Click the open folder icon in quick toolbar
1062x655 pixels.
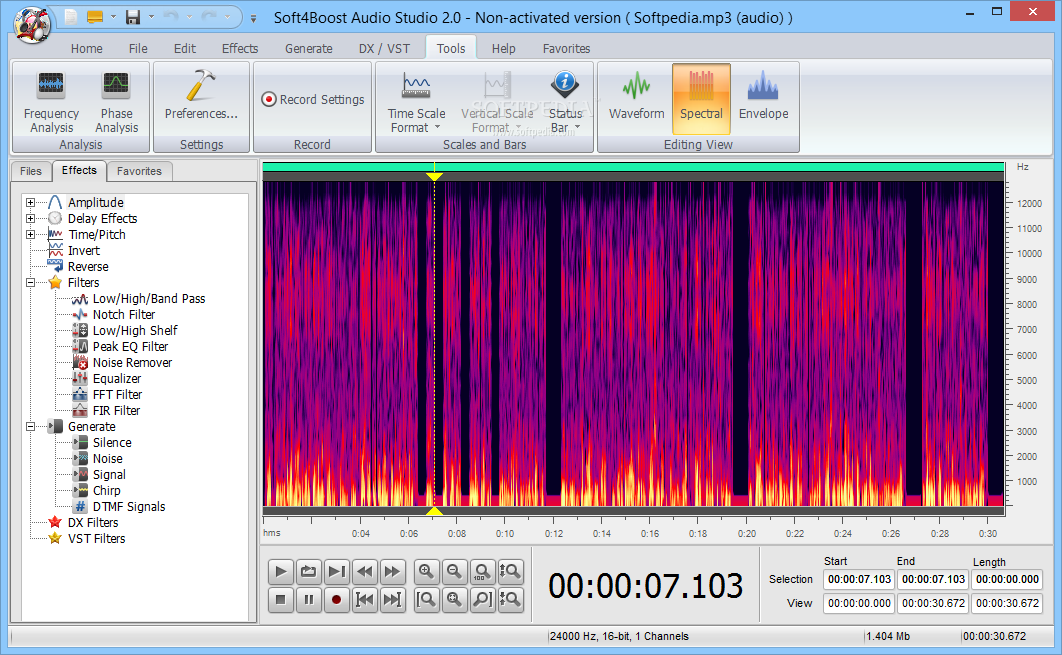click(x=95, y=17)
